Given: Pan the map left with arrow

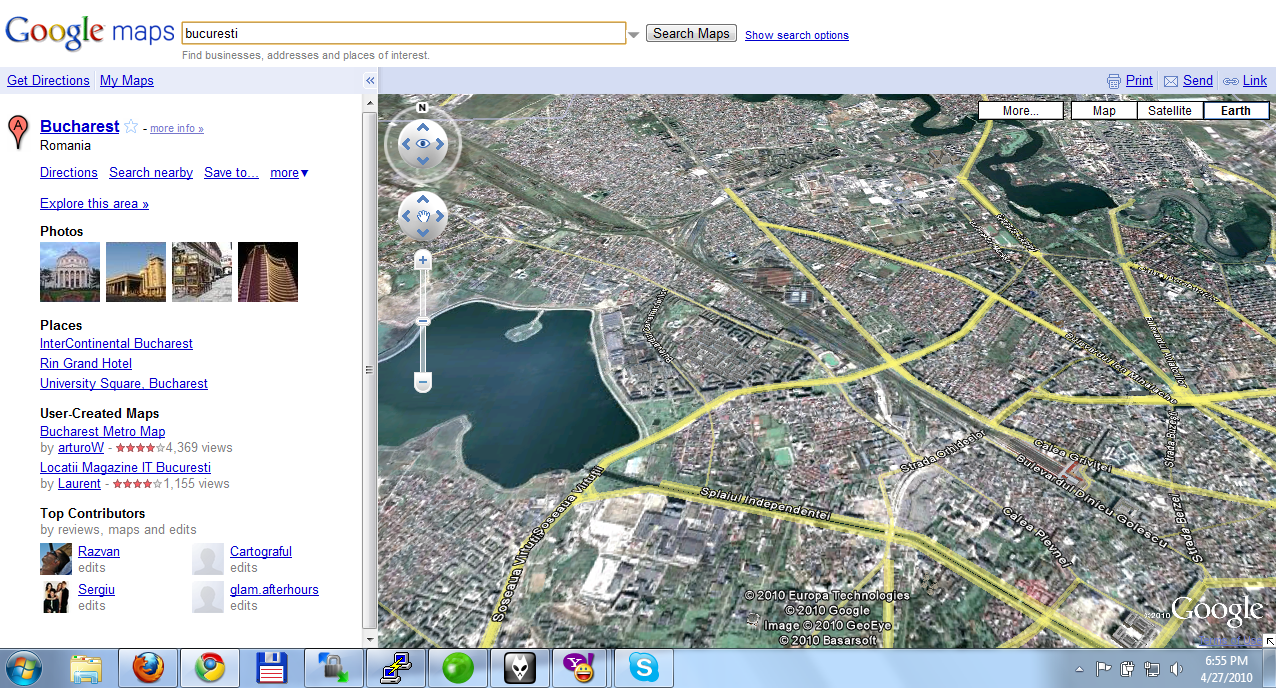Looking at the screenshot, I should point(406,215).
